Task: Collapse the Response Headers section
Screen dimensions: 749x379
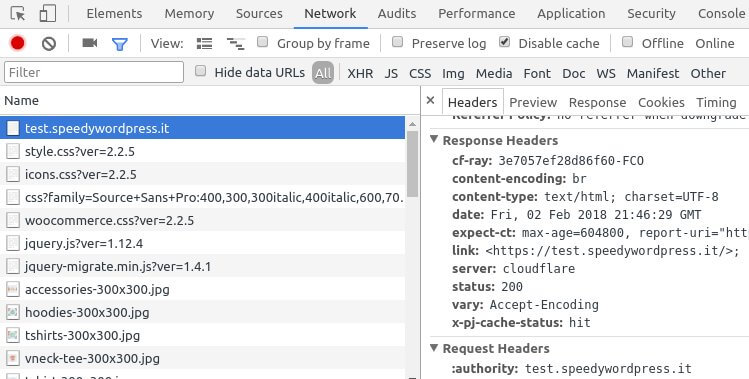Action: click(434, 139)
